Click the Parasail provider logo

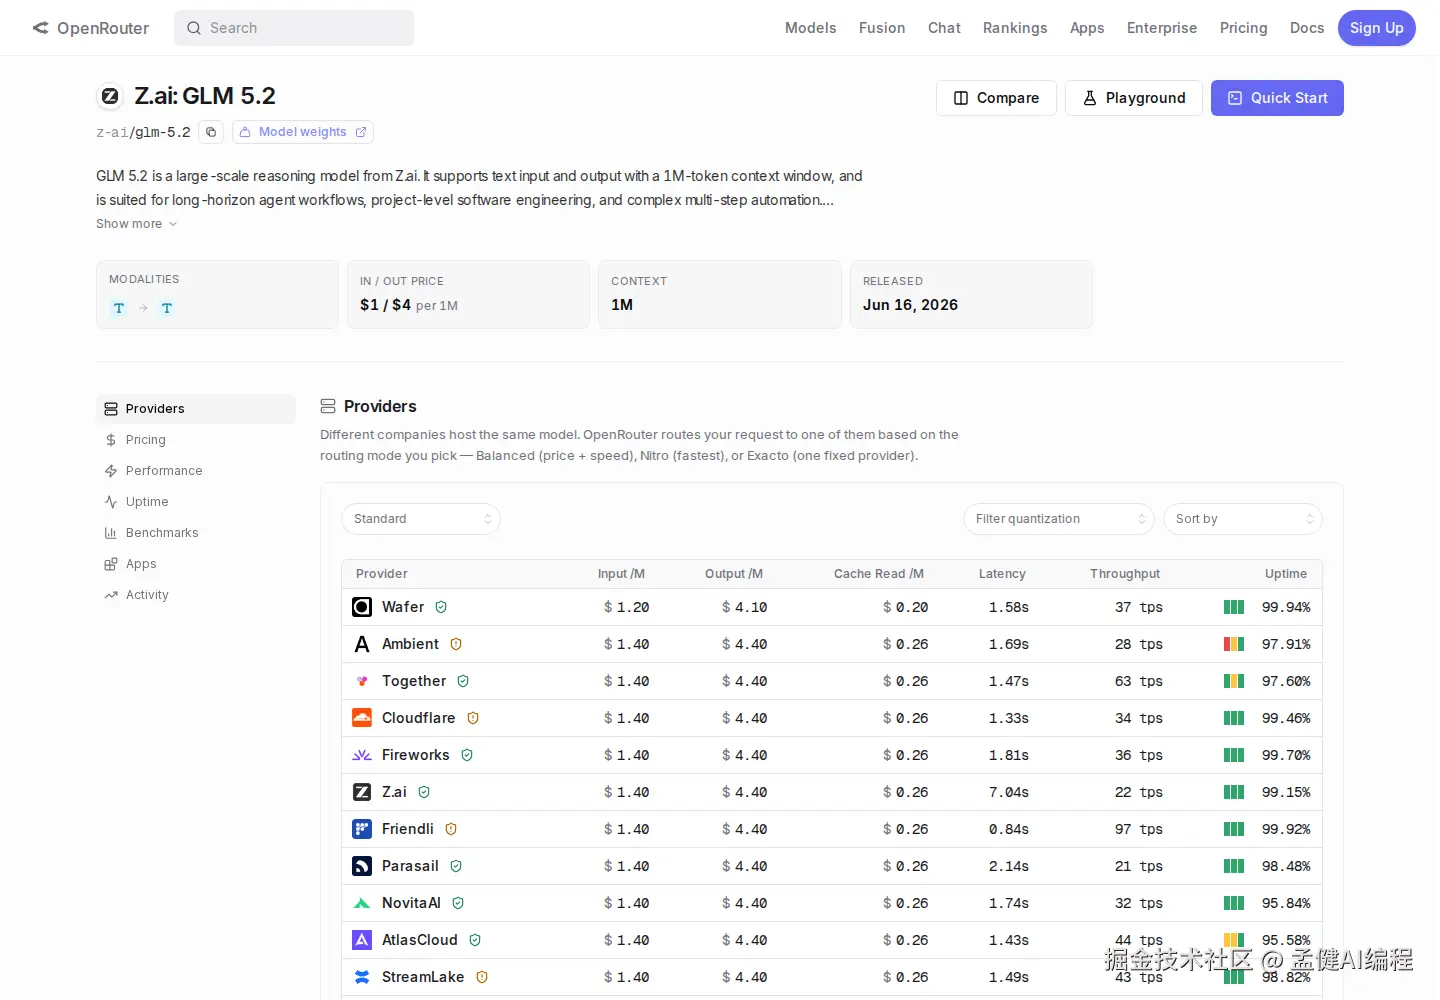point(362,866)
